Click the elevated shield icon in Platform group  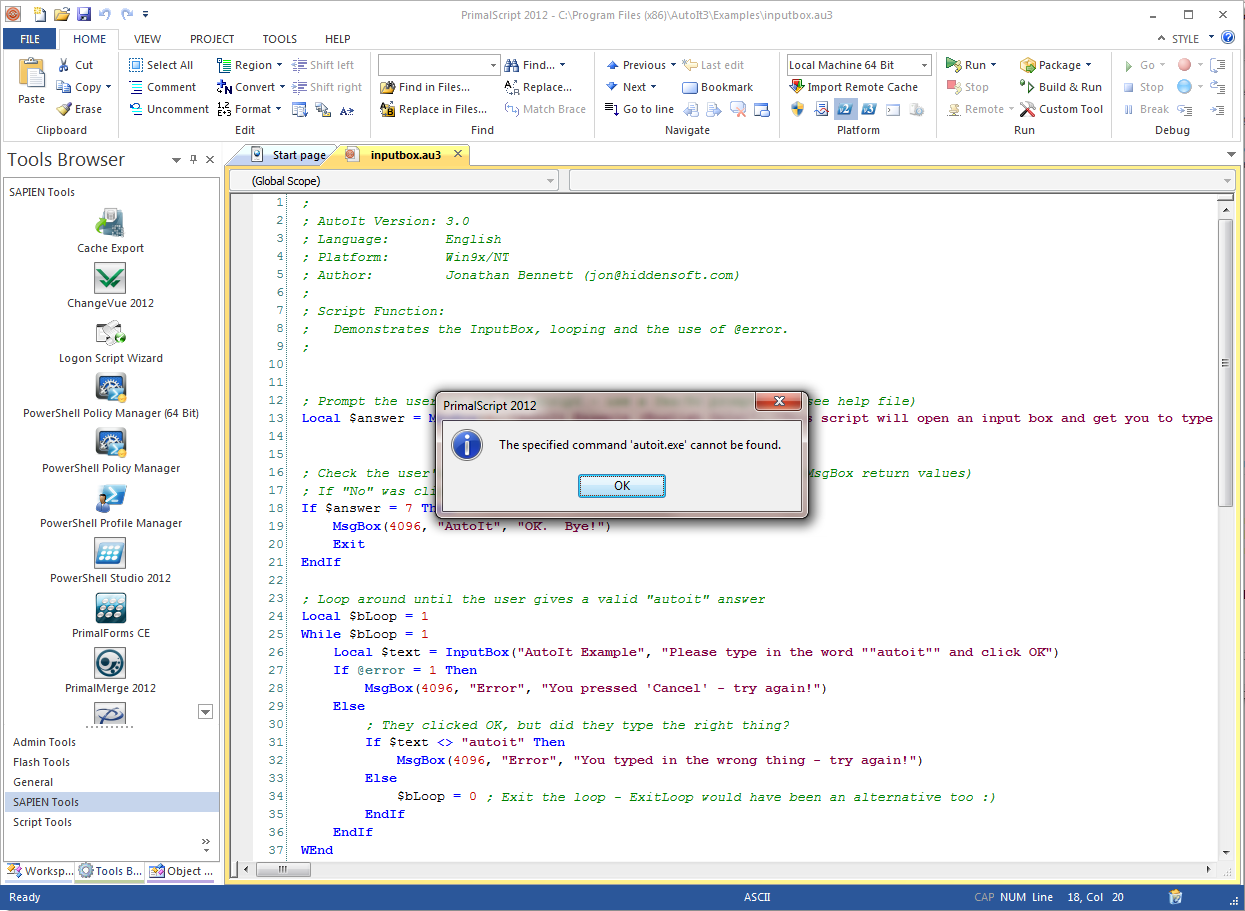797,109
